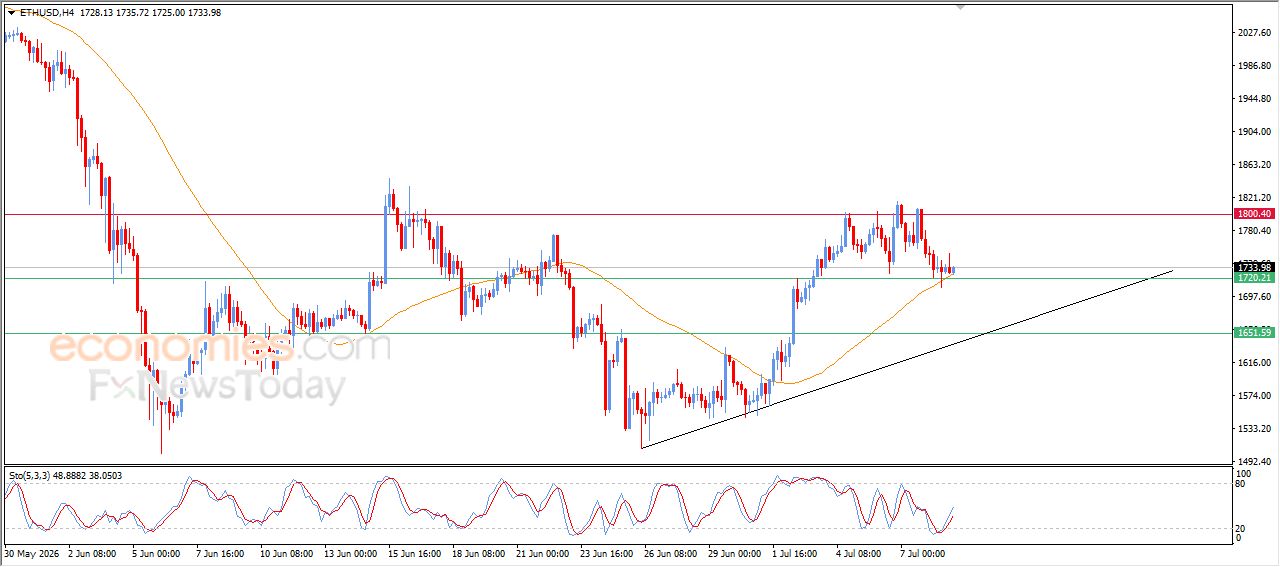Click the 26 Jun 08:00 time label
Image resolution: width=1280 pixels, height=567 pixels.
(669, 552)
